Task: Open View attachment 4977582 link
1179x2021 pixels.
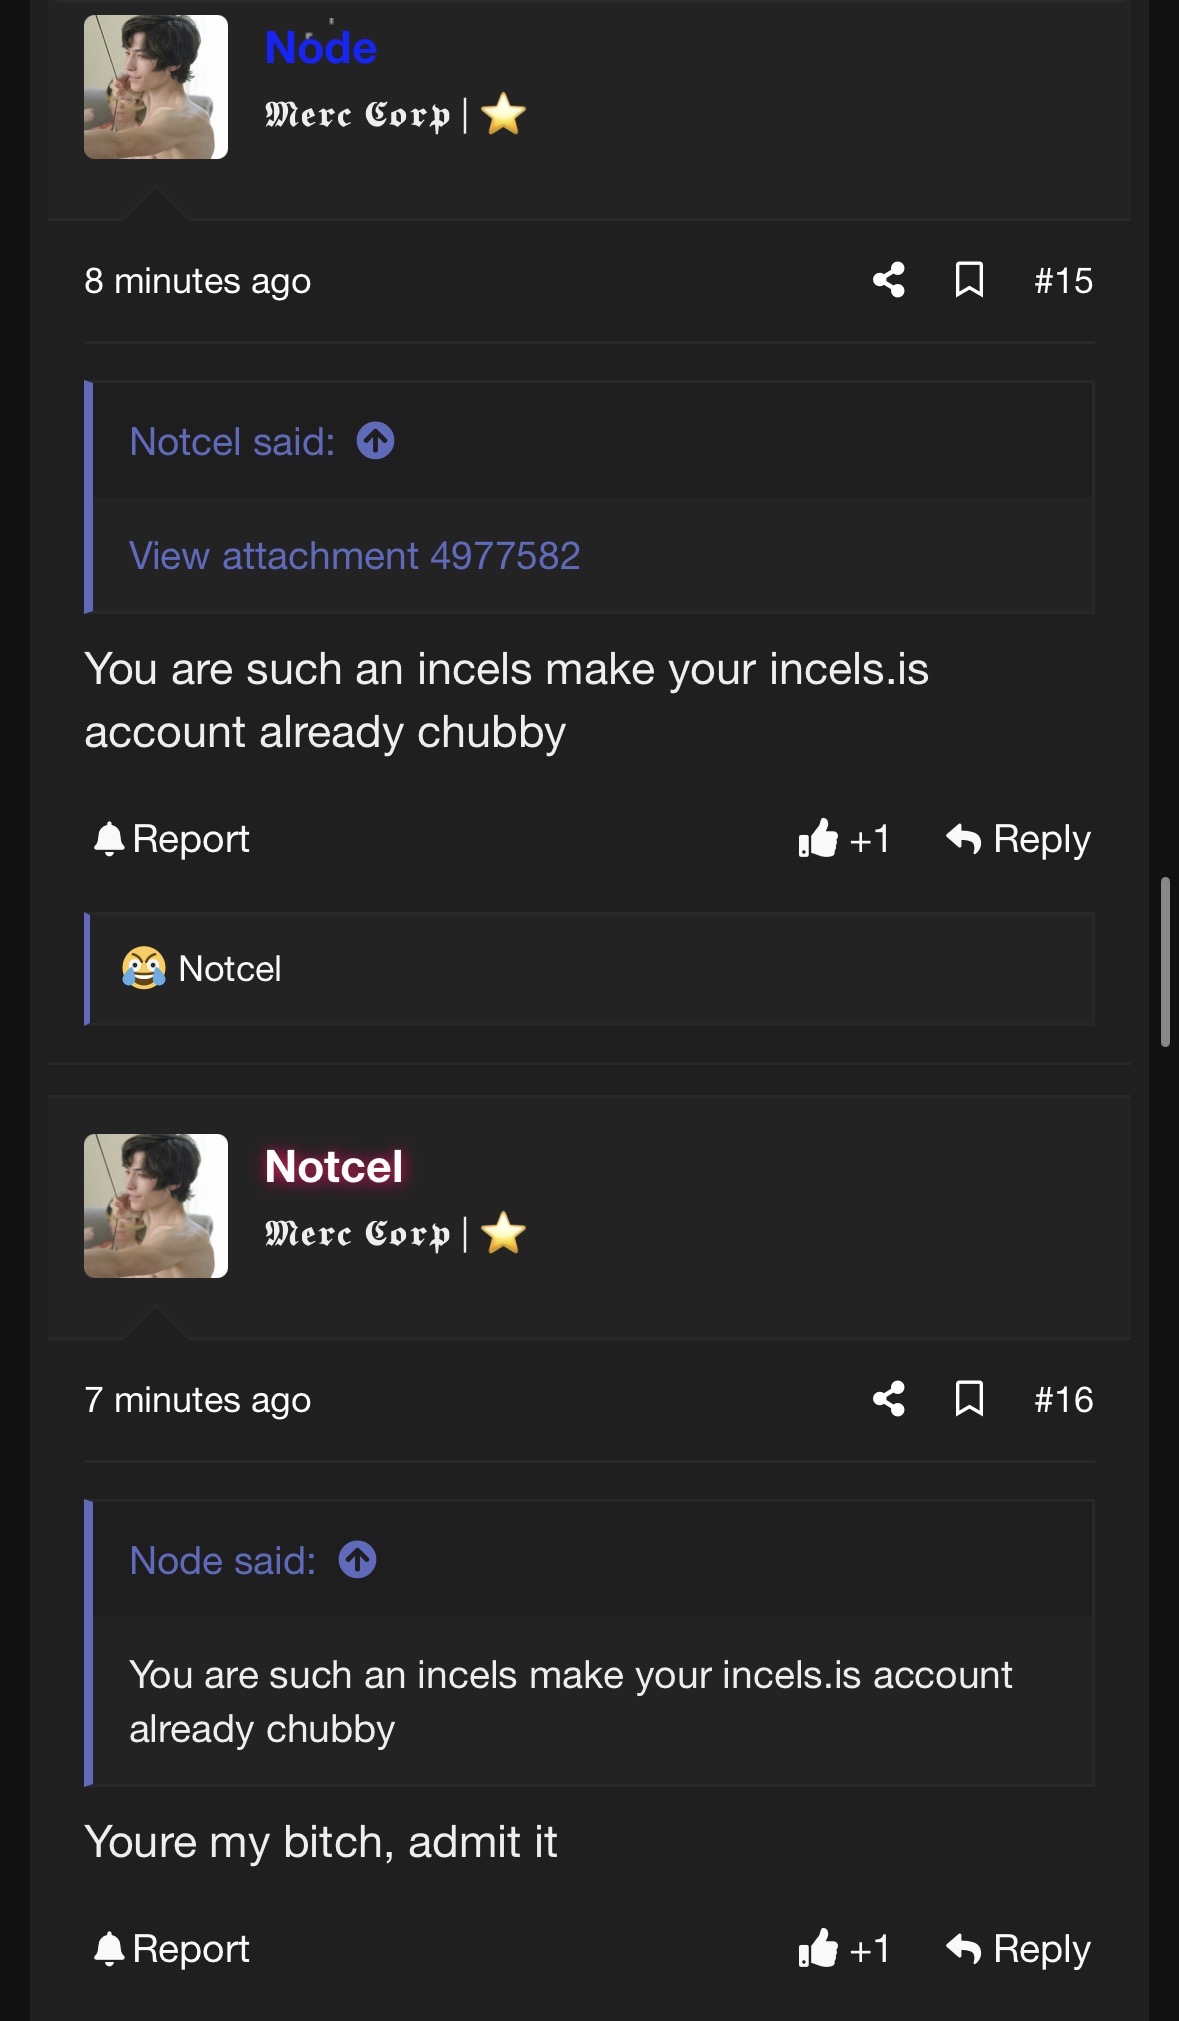Action: point(355,556)
